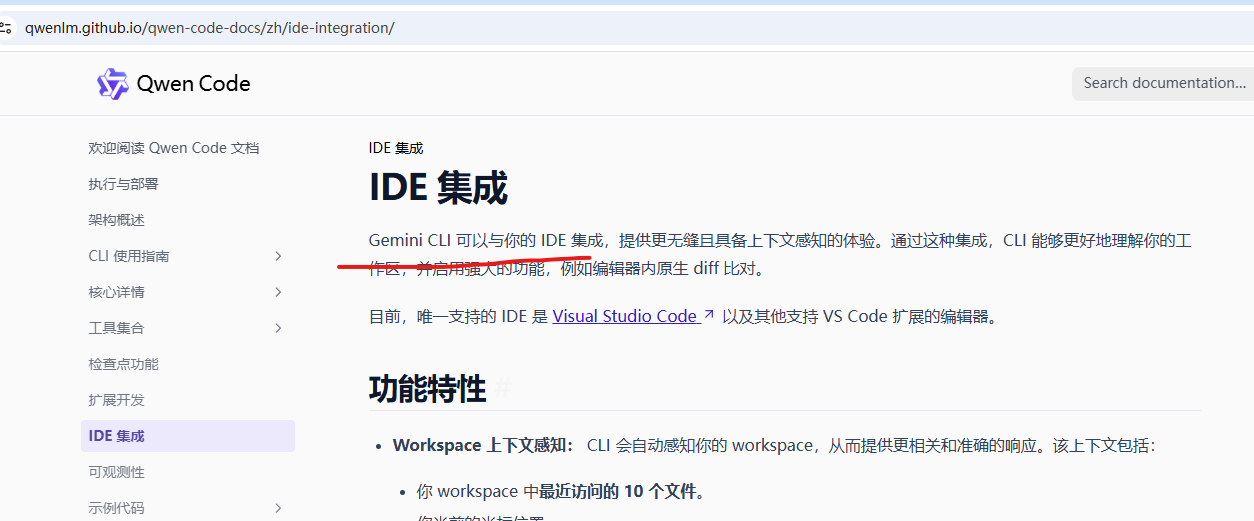The image size is (1254, 521).
Task: Click the browser address bar URL
Action: tap(210, 28)
